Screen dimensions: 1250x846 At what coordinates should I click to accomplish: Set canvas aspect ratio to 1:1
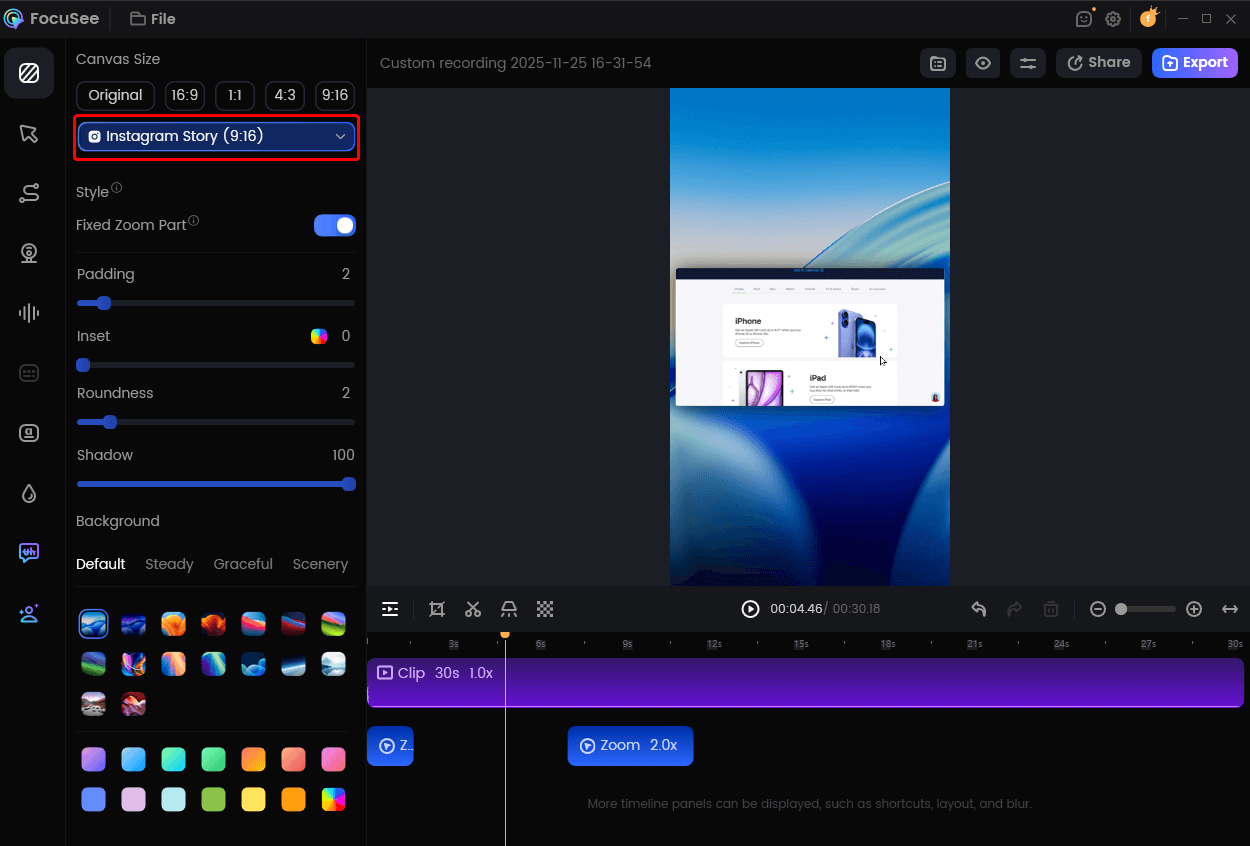click(234, 95)
